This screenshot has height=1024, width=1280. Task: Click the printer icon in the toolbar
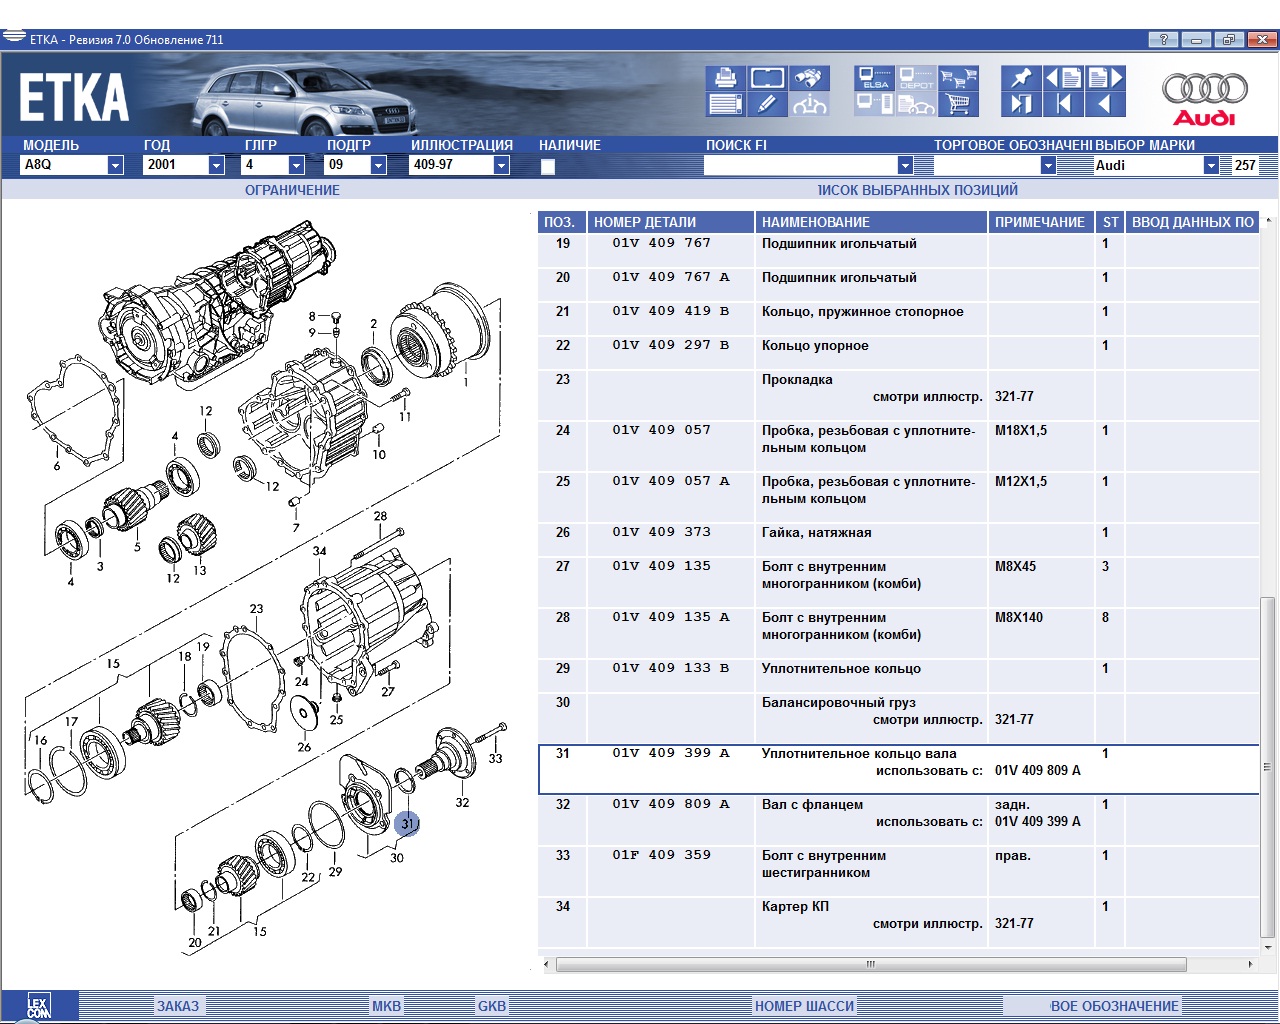(726, 78)
